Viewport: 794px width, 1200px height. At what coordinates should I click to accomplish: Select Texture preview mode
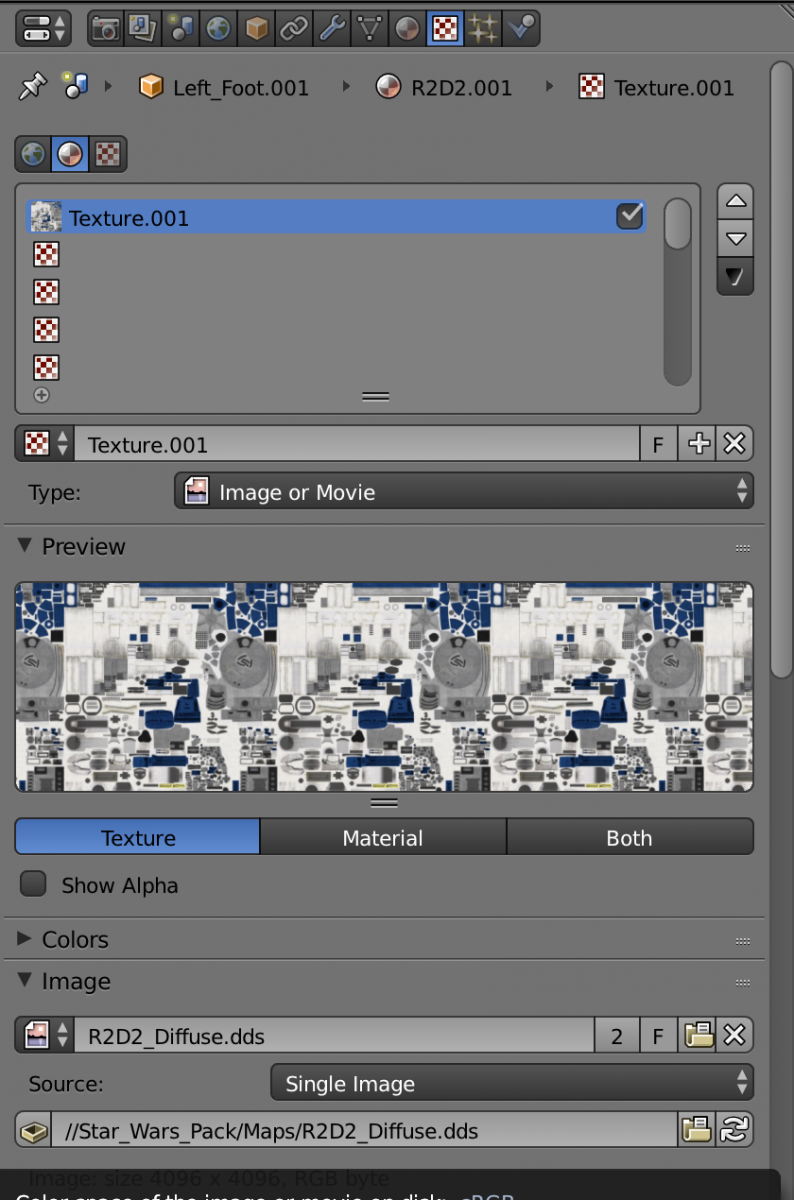coord(137,837)
